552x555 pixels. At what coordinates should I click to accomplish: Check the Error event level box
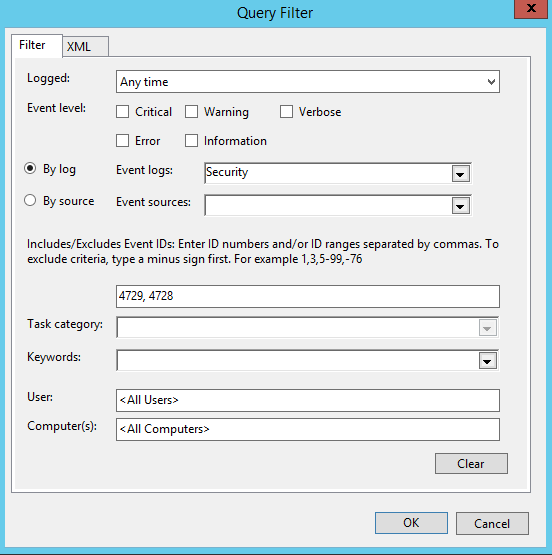click(x=122, y=141)
